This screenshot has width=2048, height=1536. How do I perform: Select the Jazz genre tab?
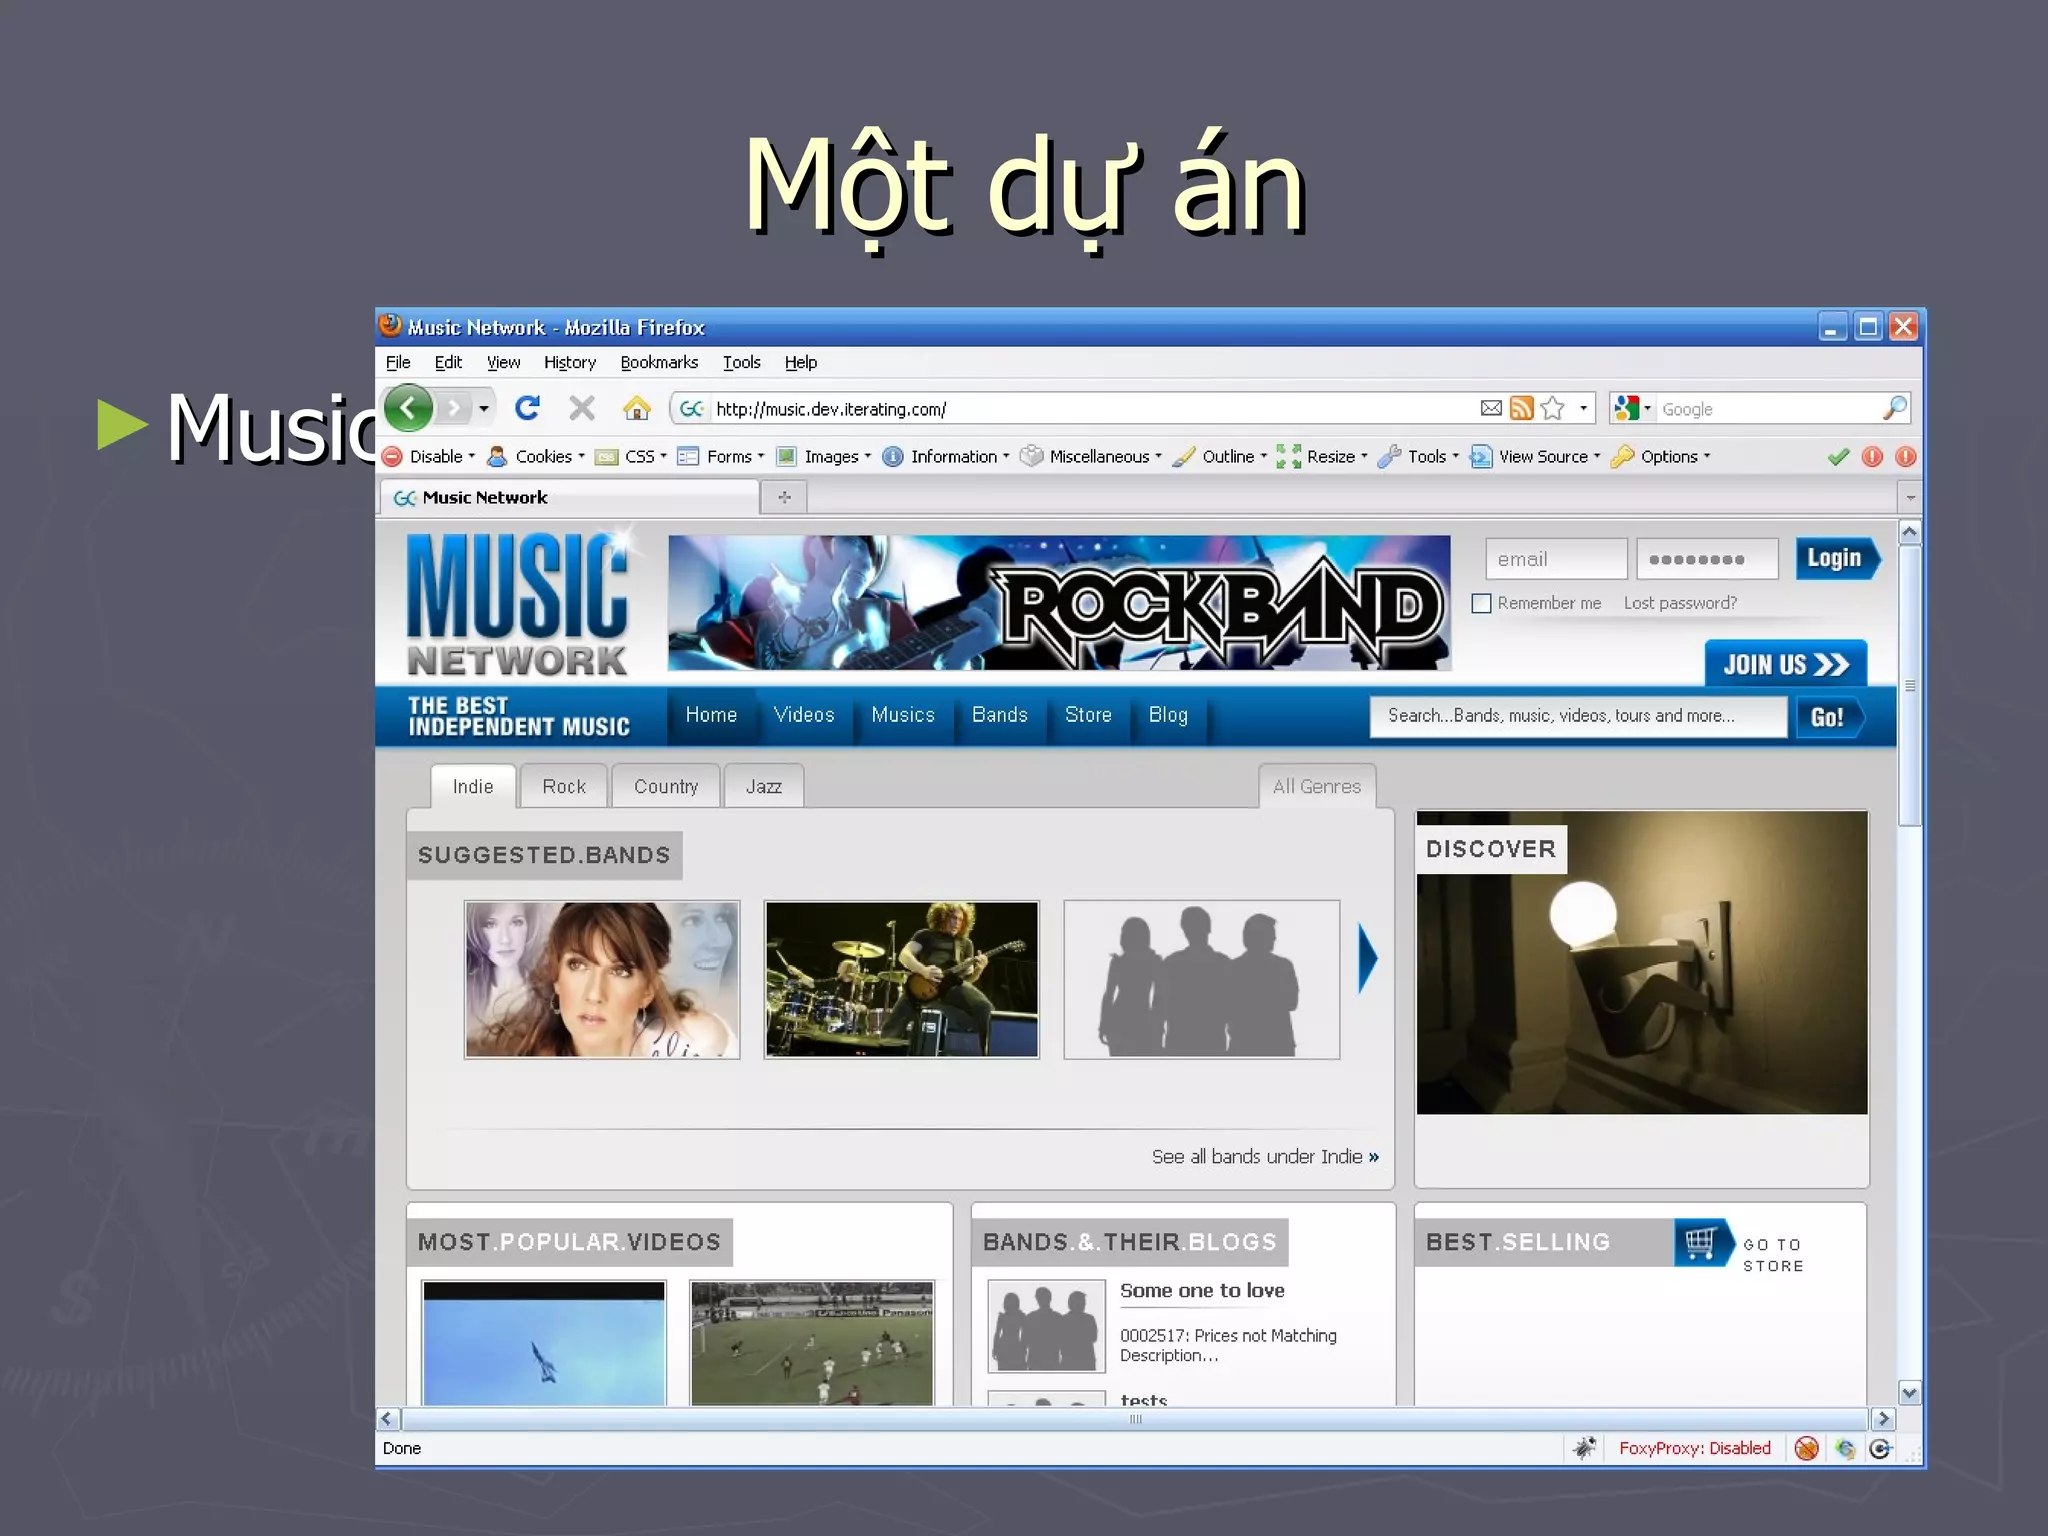point(764,786)
